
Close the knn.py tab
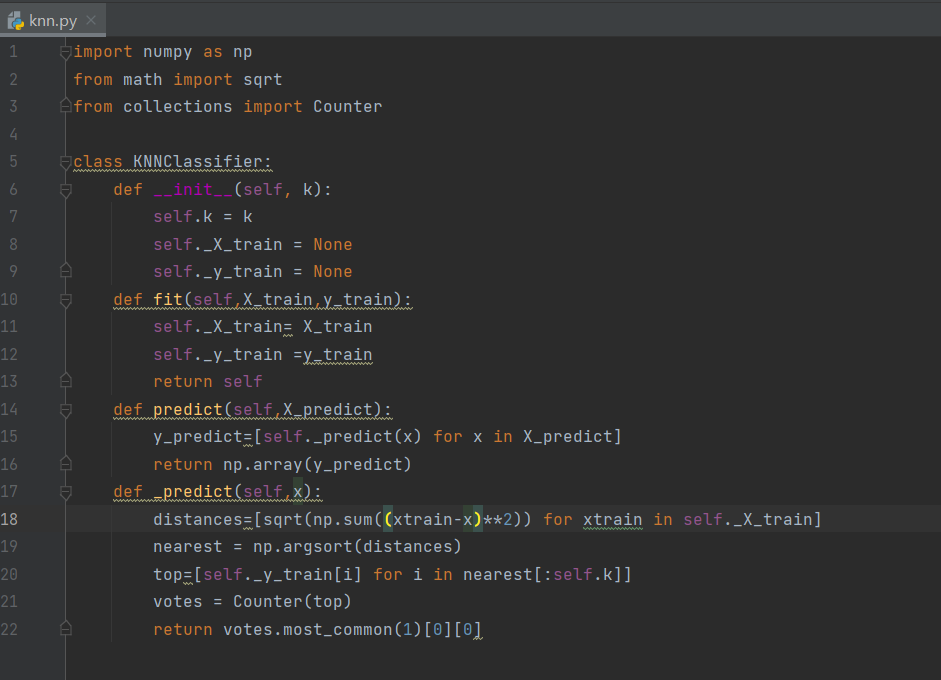tap(91, 20)
